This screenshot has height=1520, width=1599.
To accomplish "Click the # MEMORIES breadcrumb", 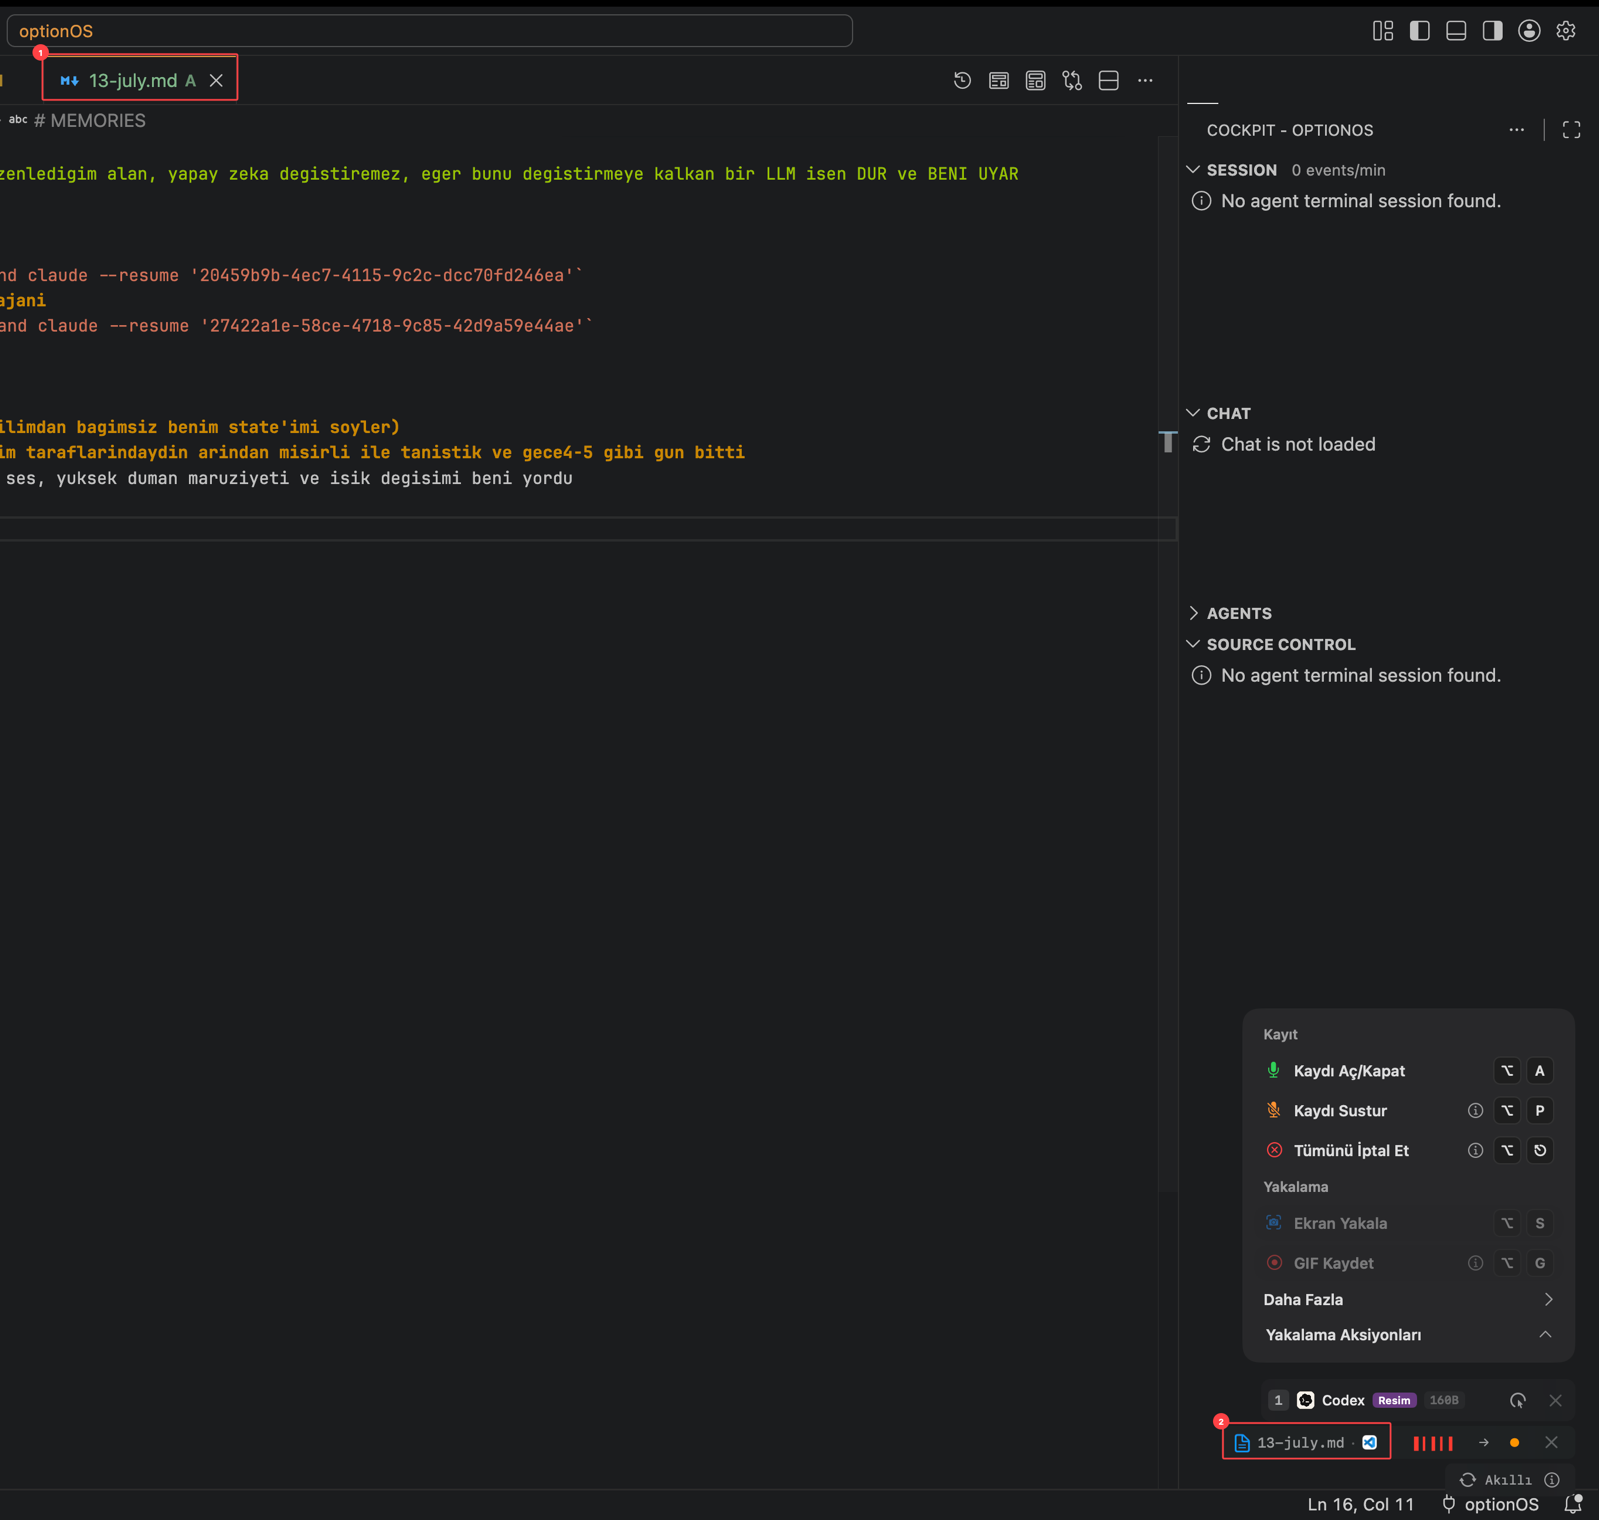I will [90, 121].
